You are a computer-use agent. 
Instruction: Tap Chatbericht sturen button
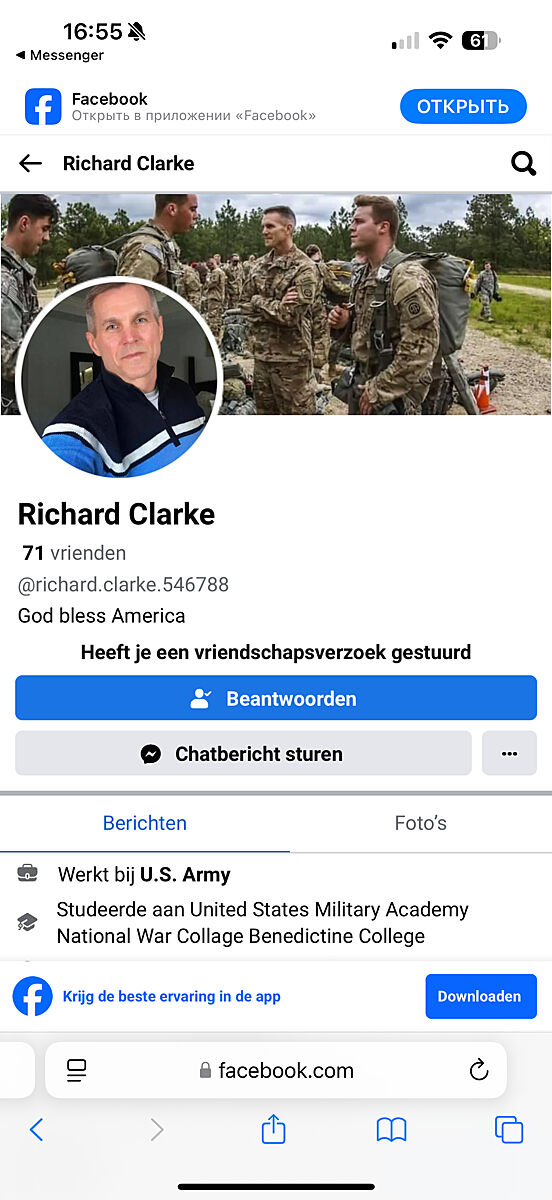pyautogui.click(x=243, y=753)
